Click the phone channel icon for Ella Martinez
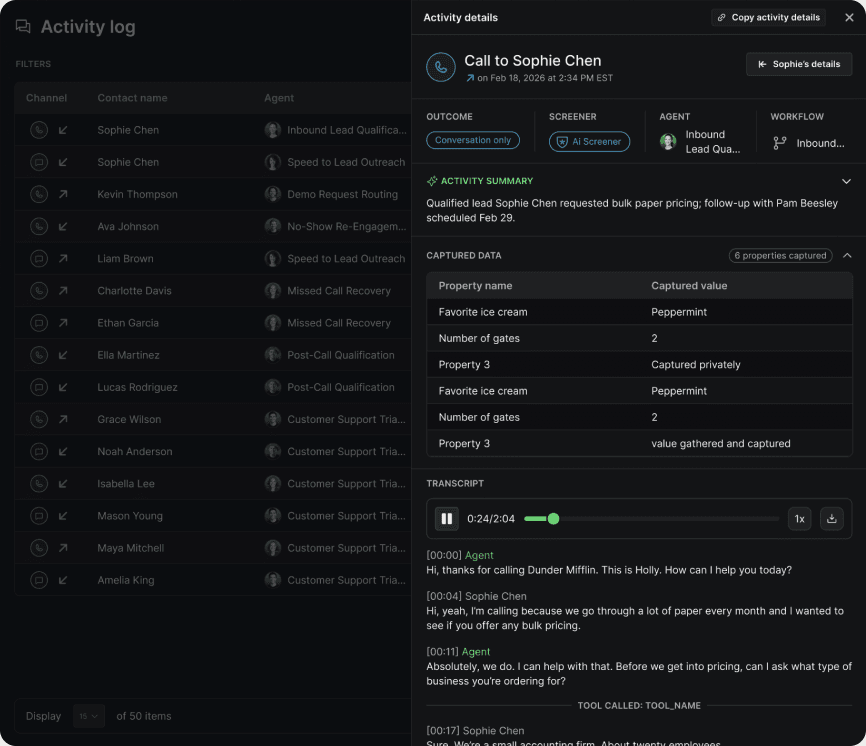Screen dimensions: 866x746 click(x=39, y=355)
